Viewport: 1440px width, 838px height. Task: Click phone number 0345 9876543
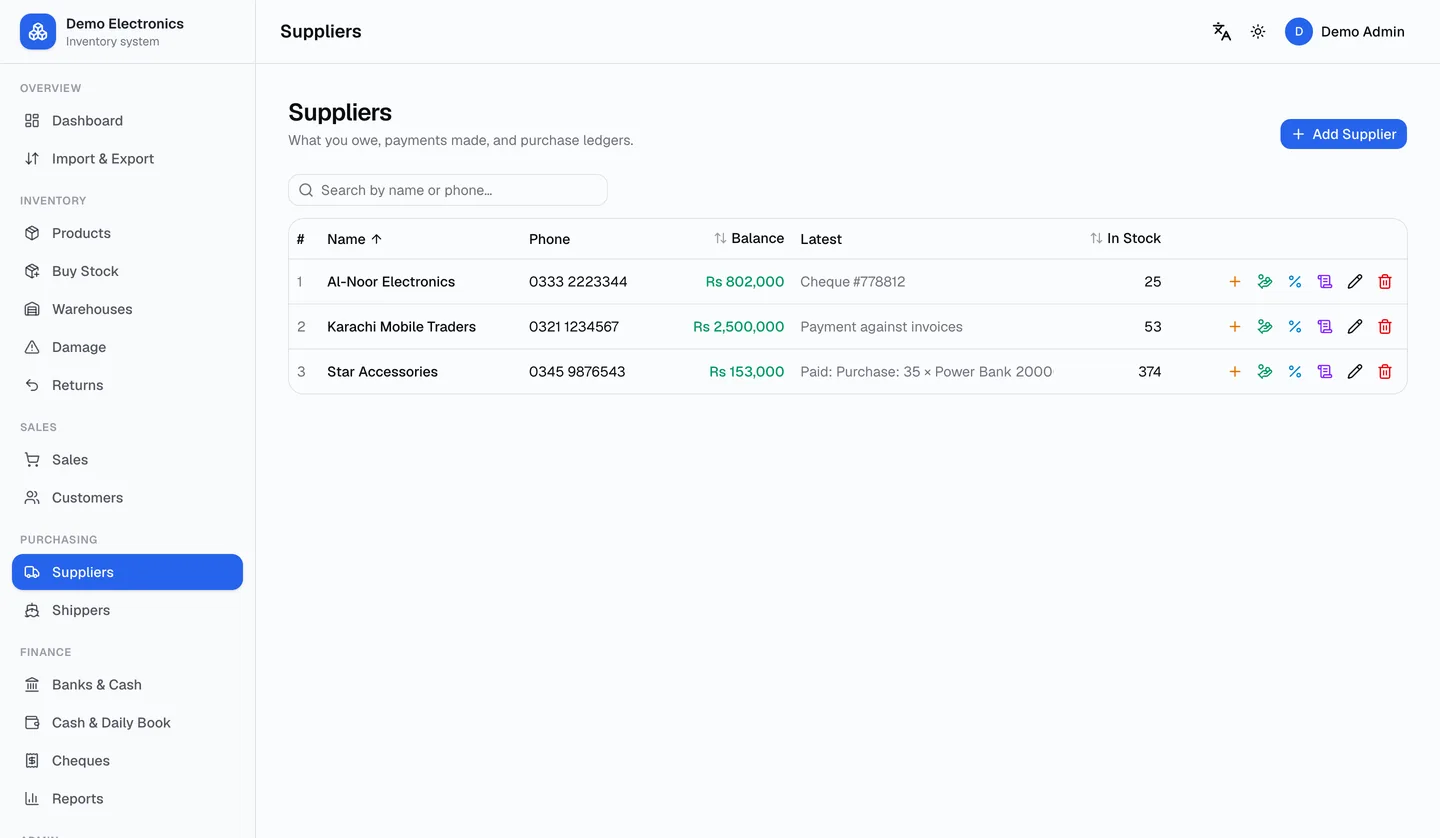[x=577, y=372]
